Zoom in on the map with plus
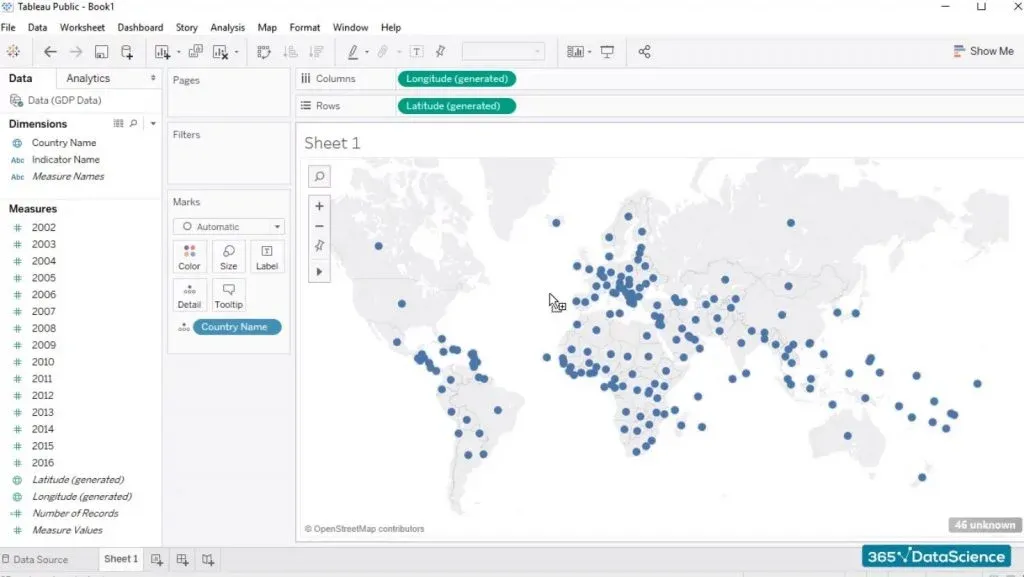 pyautogui.click(x=319, y=206)
